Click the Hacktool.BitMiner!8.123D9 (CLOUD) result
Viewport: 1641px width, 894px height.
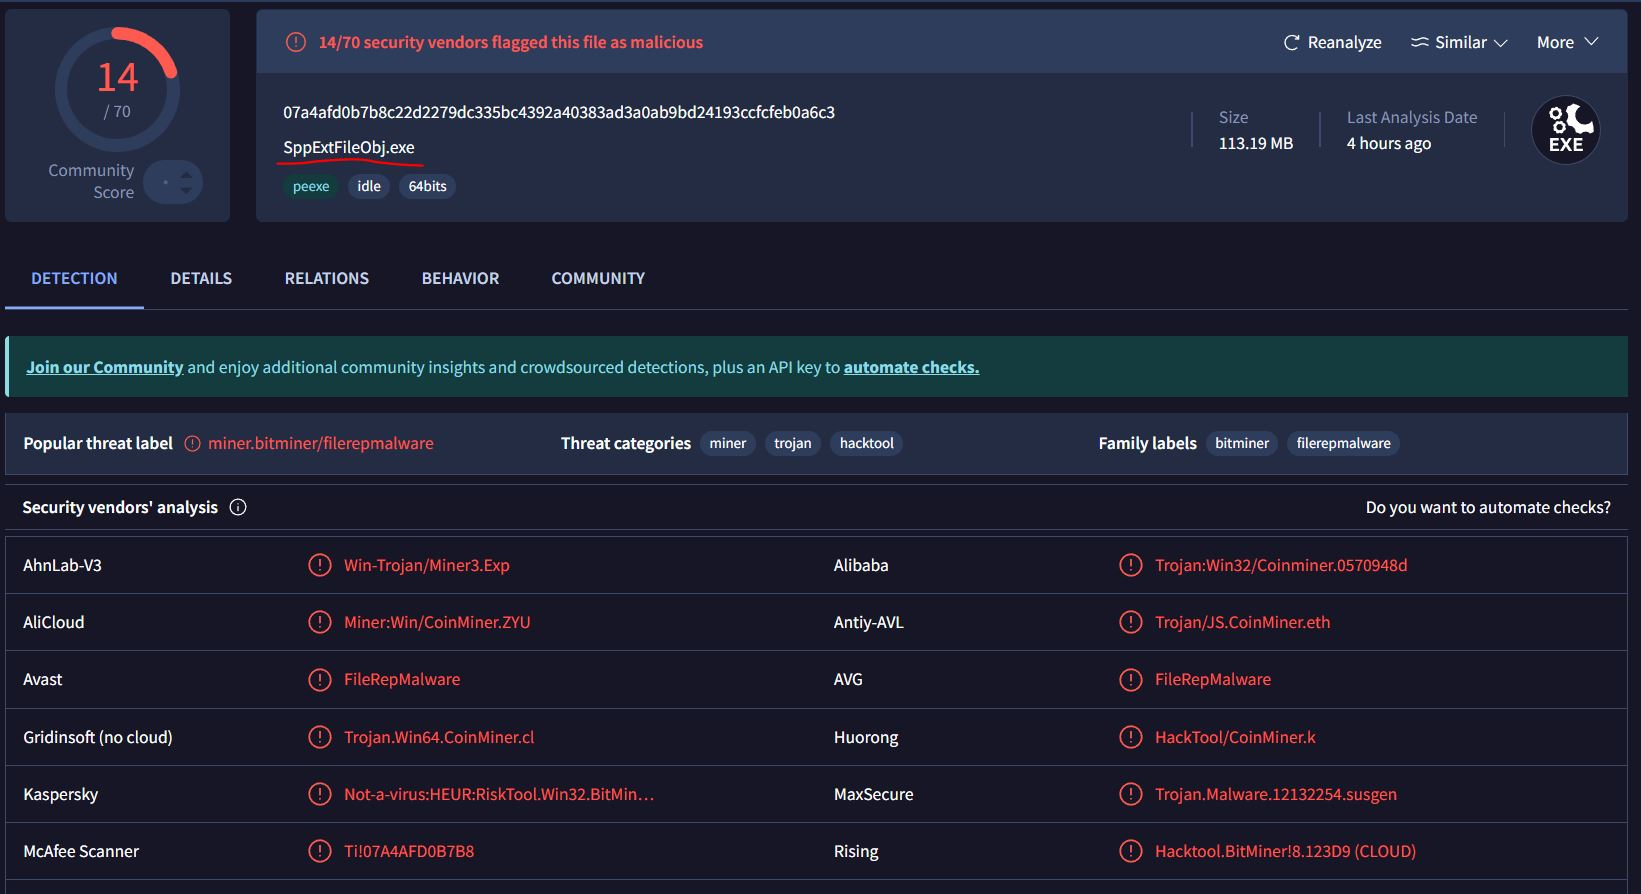coord(1285,851)
